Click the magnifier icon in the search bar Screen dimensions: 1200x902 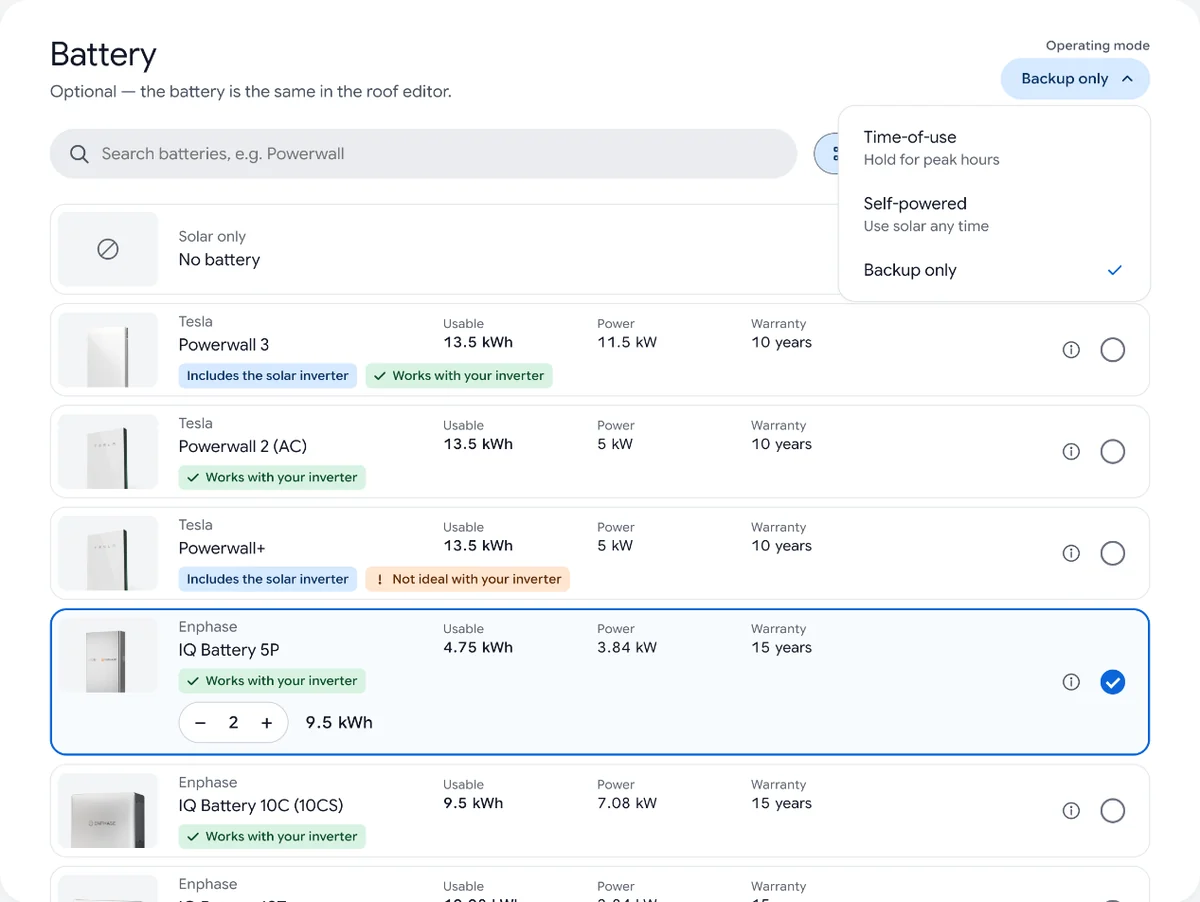(x=79, y=154)
